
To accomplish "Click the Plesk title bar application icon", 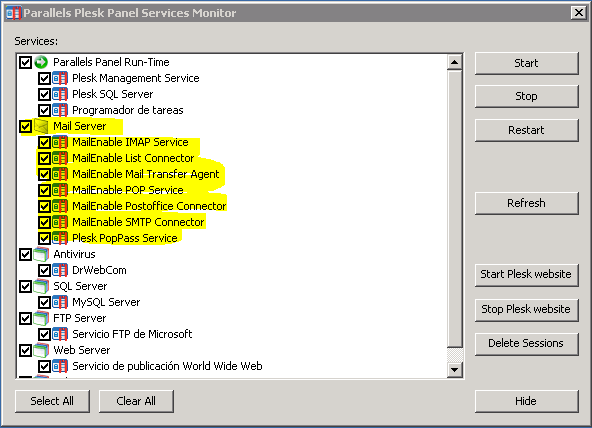I will pos(14,13).
